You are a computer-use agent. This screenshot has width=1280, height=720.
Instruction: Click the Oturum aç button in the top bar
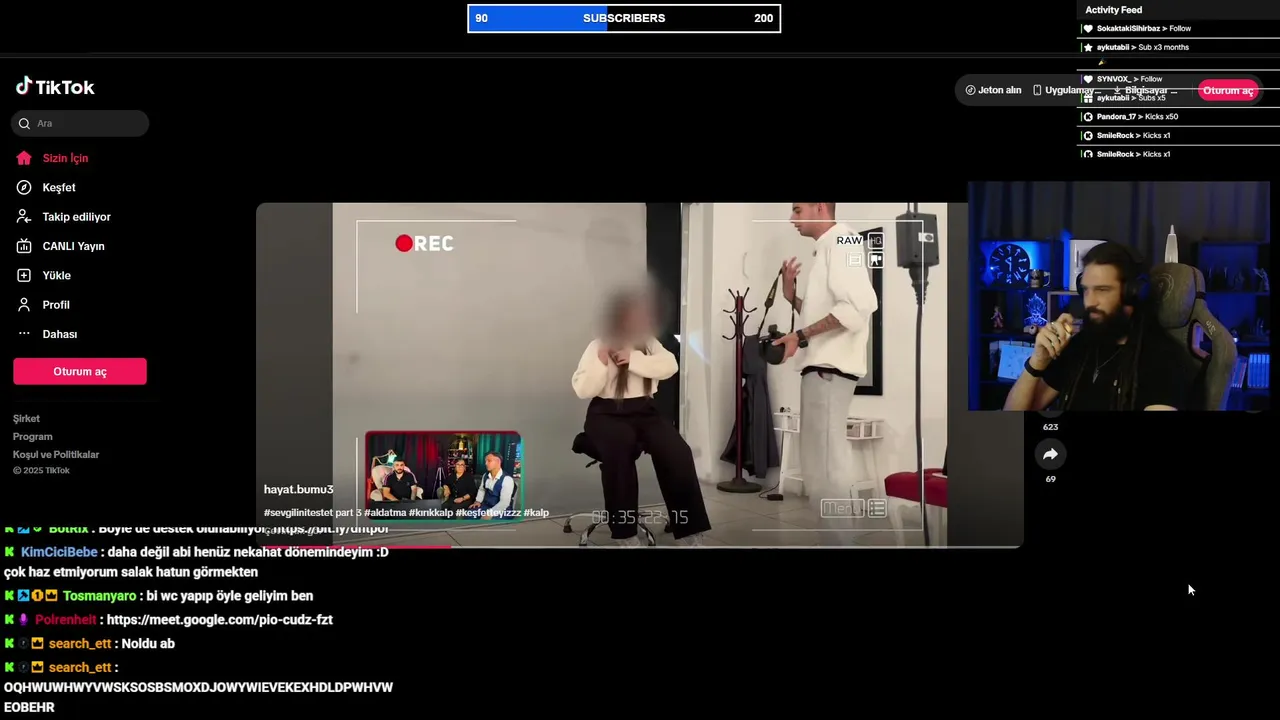1228,90
